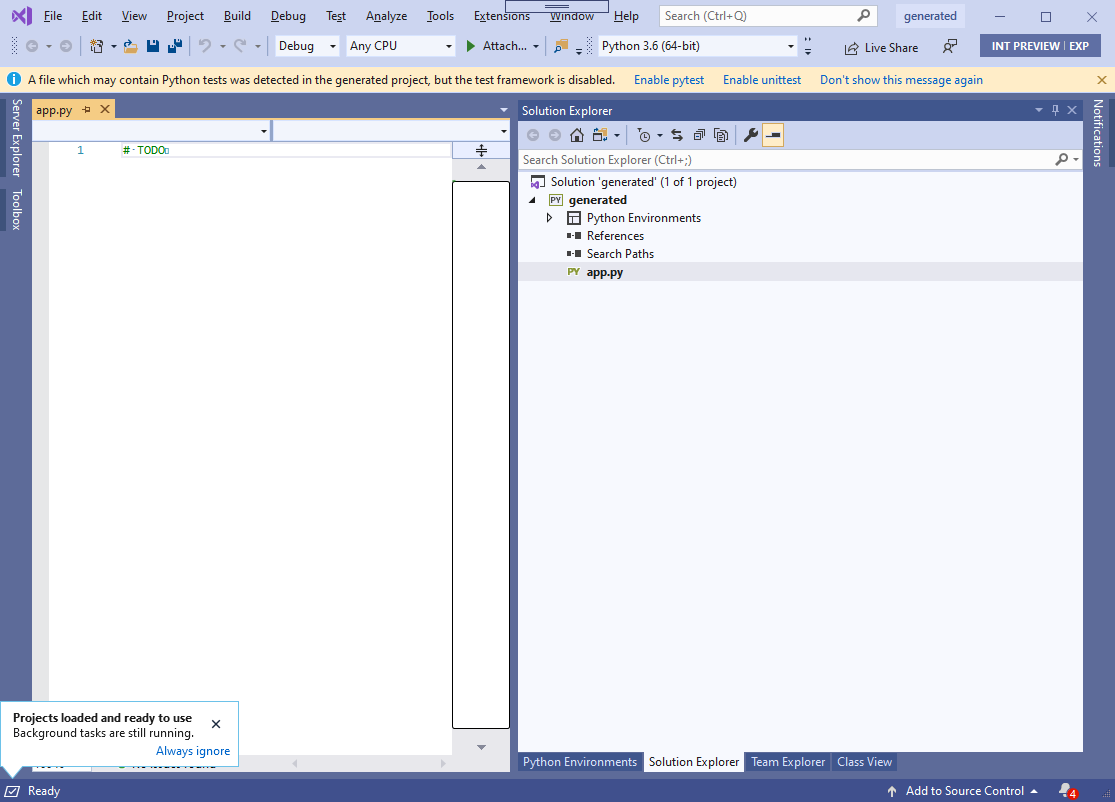Open the Analyze menu

click(386, 16)
